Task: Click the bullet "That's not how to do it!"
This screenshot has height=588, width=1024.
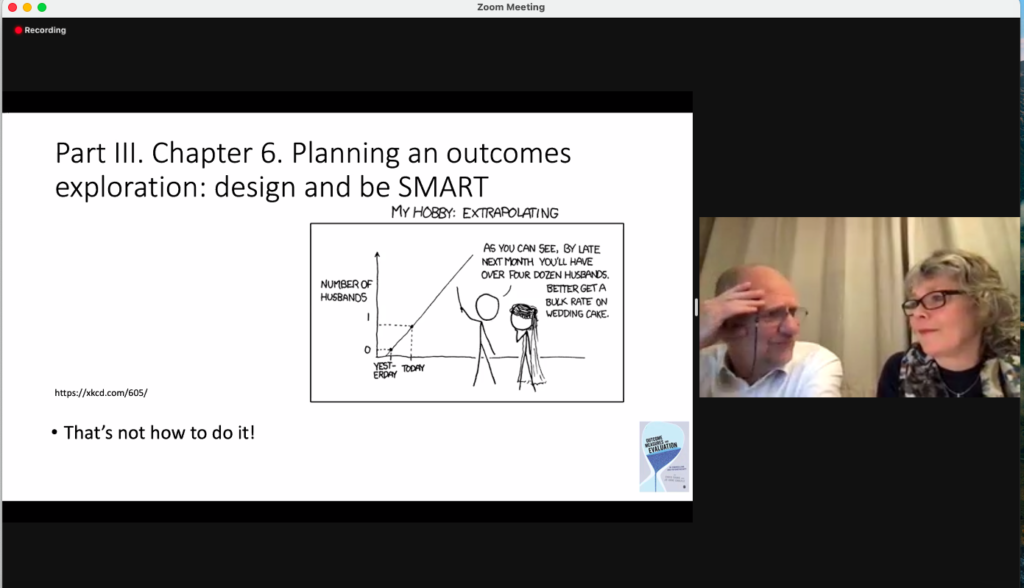Action: [153, 433]
